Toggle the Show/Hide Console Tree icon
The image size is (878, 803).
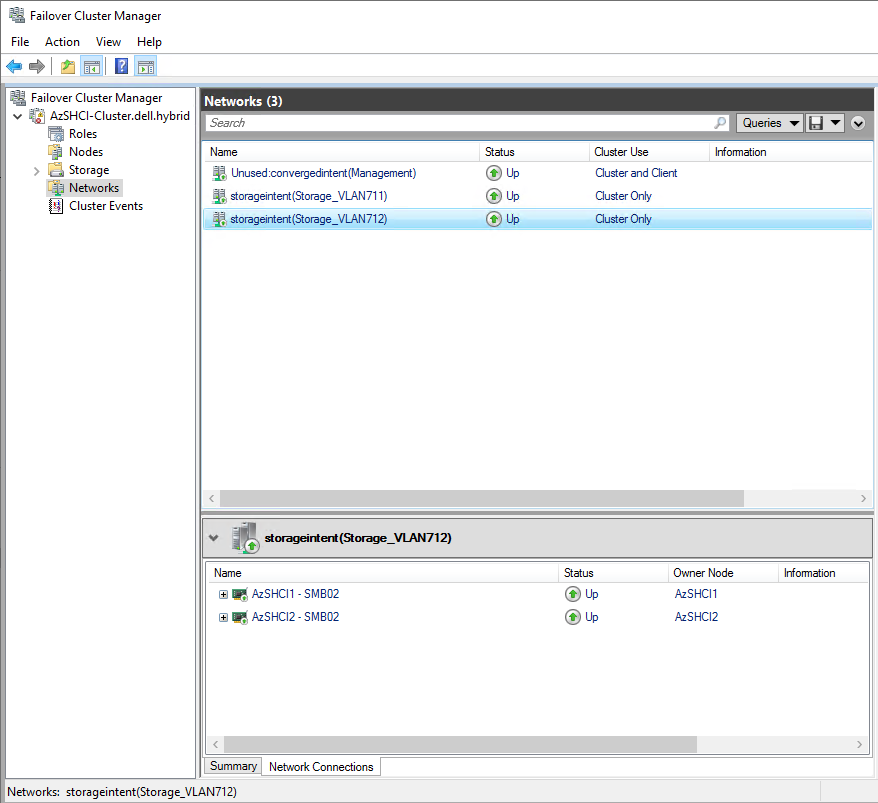(91, 67)
